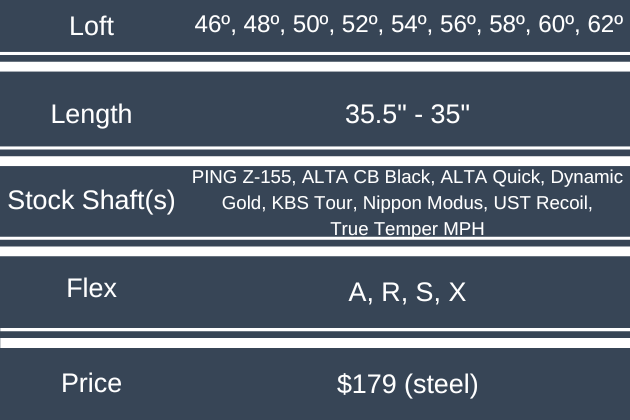Click the Flex row label
Screen dimensions: 630x420
92,289
